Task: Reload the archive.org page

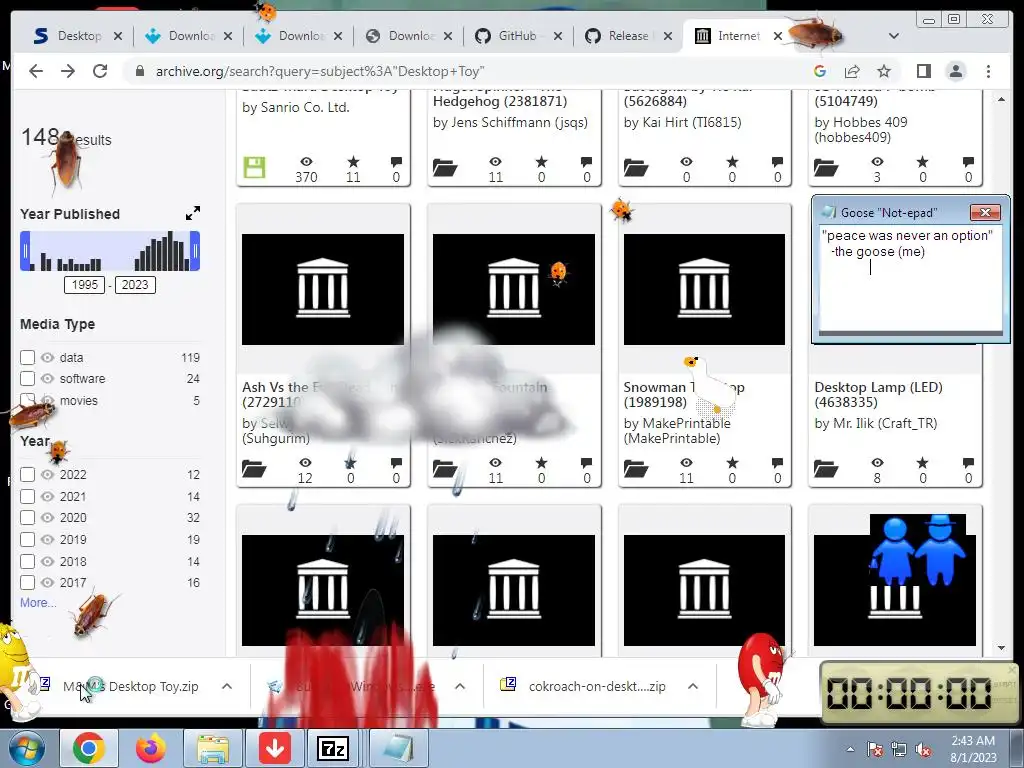Action: tap(100, 71)
